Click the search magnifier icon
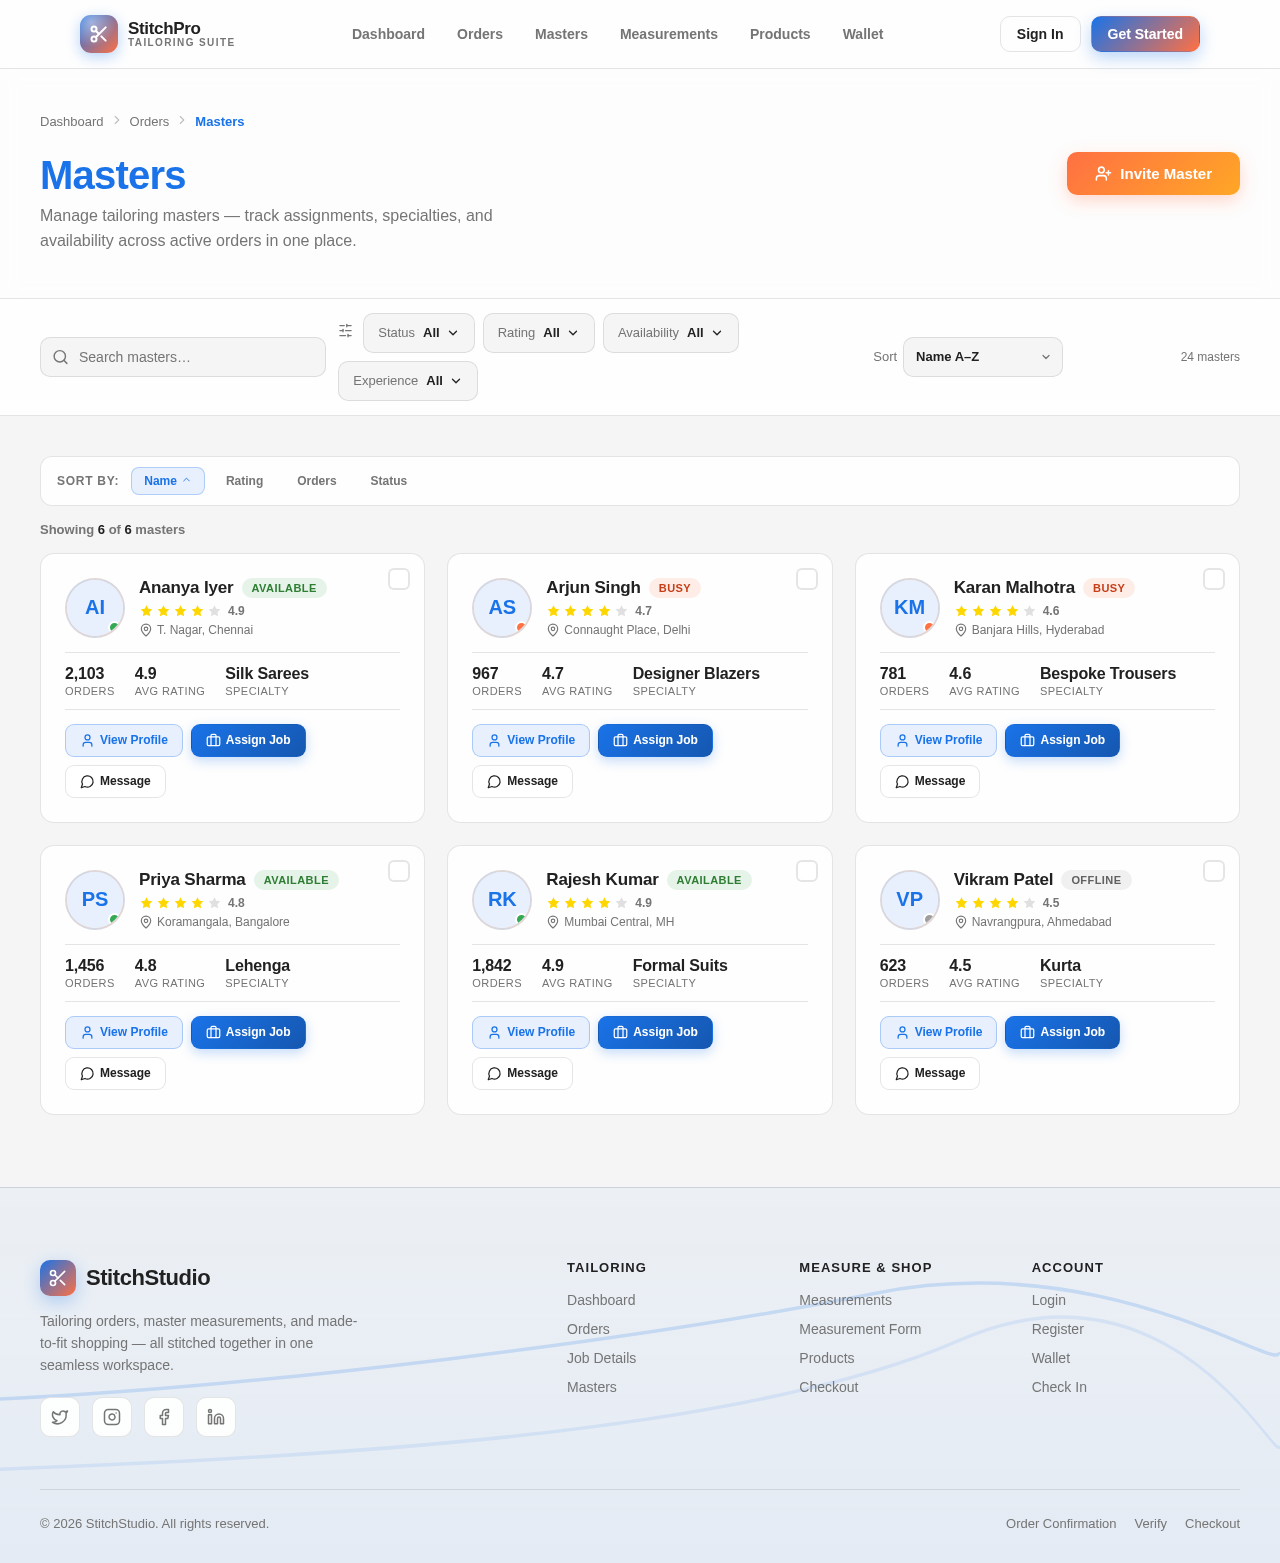Screen dimensions: 1280x1563 [61, 357]
